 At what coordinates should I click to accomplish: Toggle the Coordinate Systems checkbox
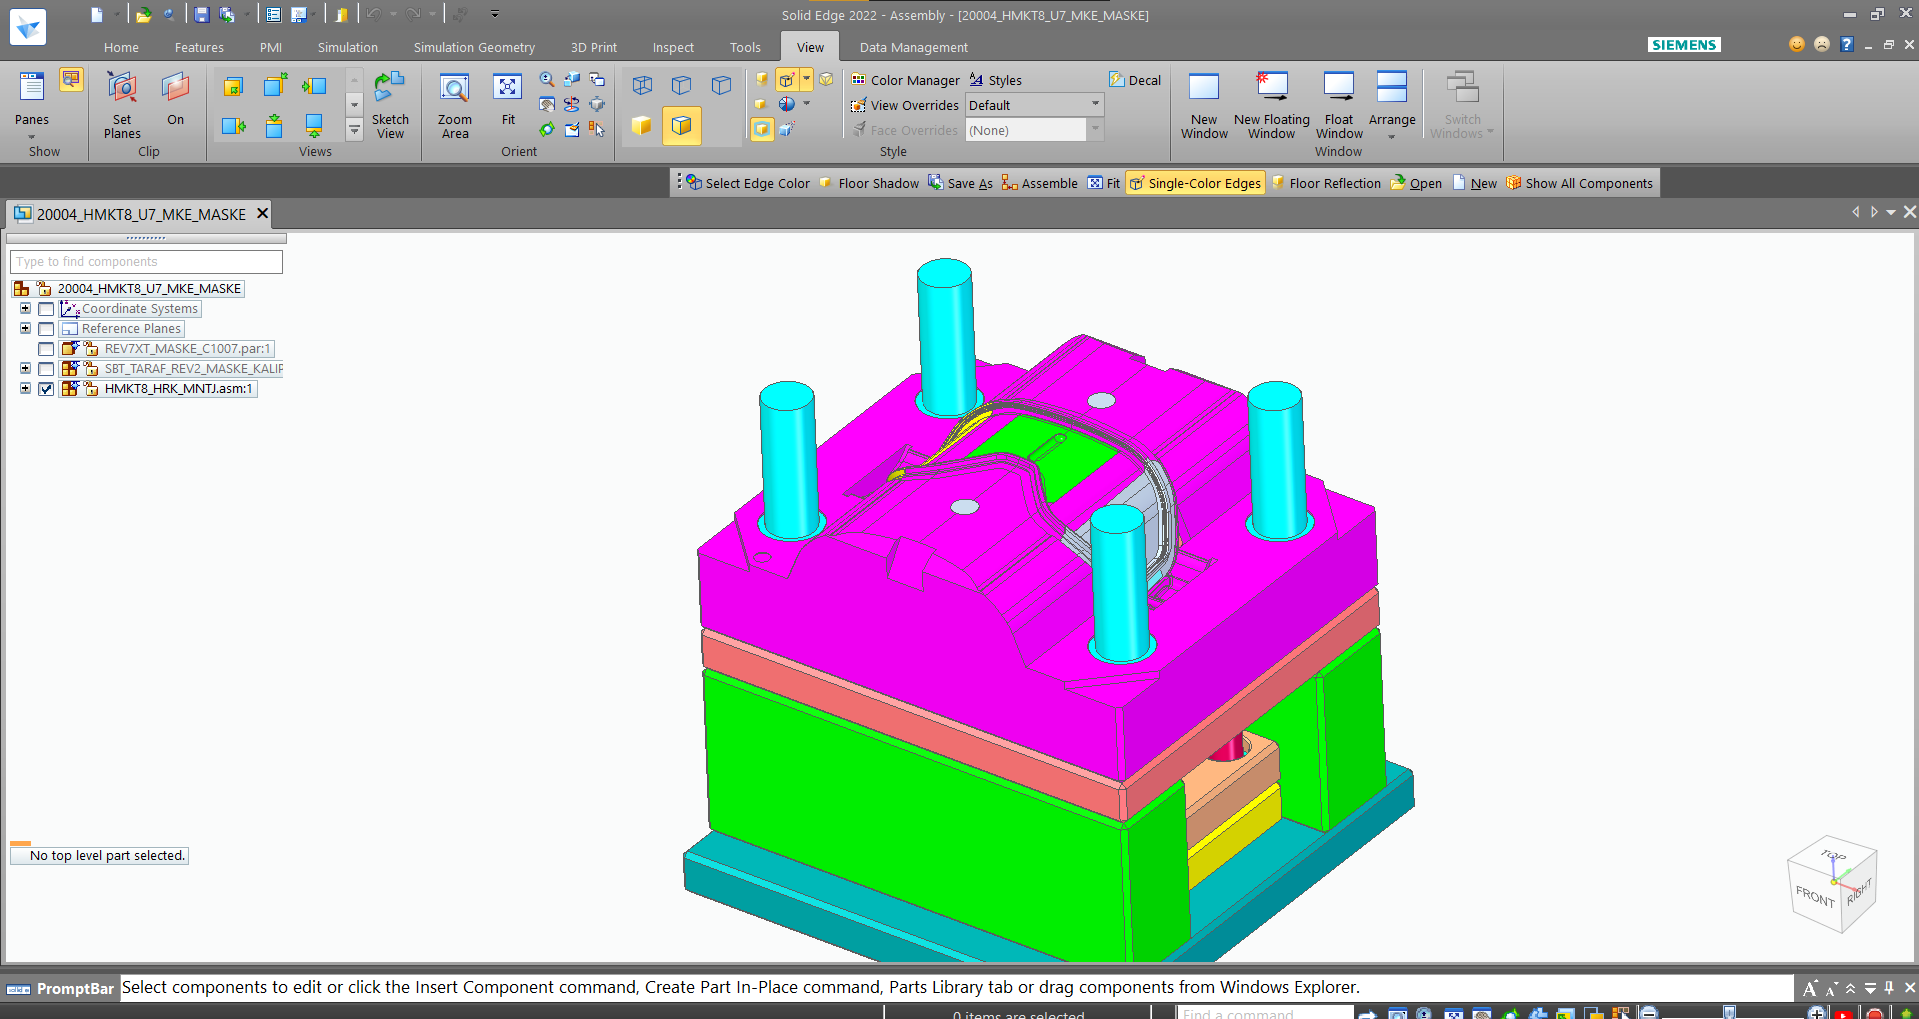point(46,309)
